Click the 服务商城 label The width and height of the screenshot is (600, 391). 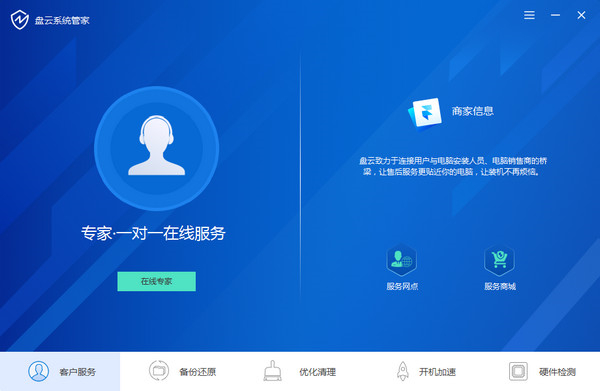click(500, 286)
